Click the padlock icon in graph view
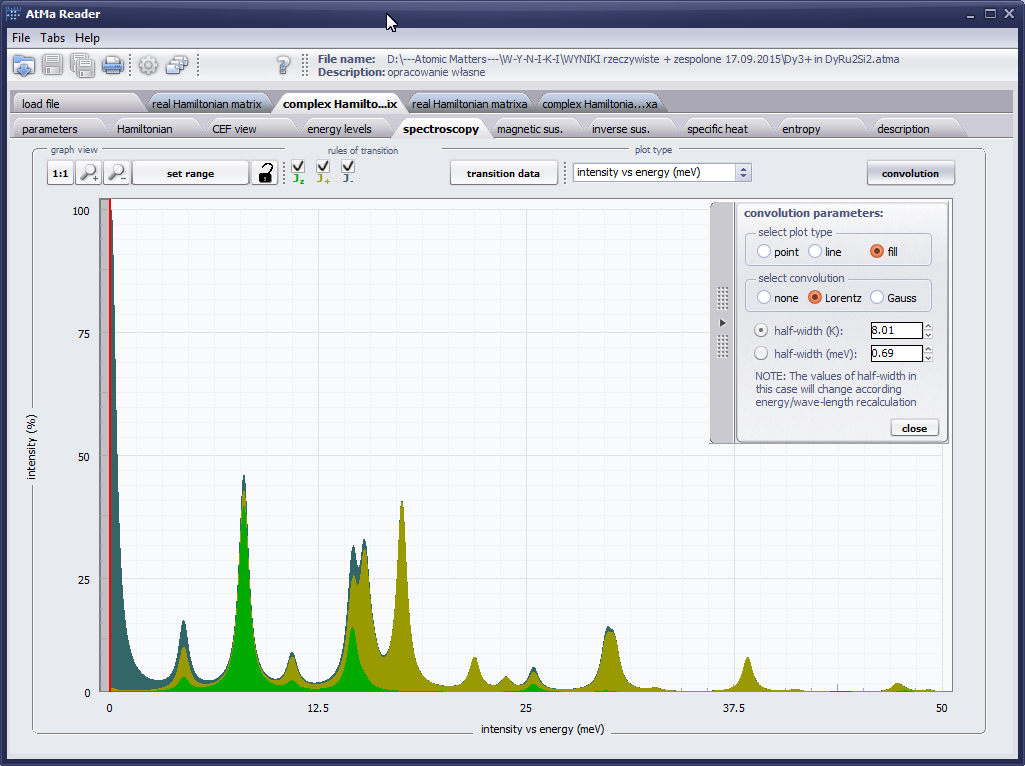1025x766 pixels. coord(265,172)
